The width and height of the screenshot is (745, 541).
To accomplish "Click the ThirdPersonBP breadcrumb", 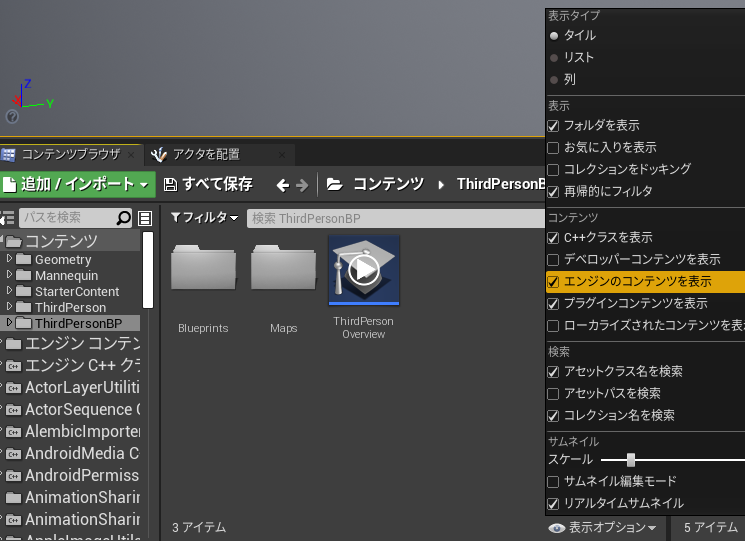I will (x=501, y=184).
